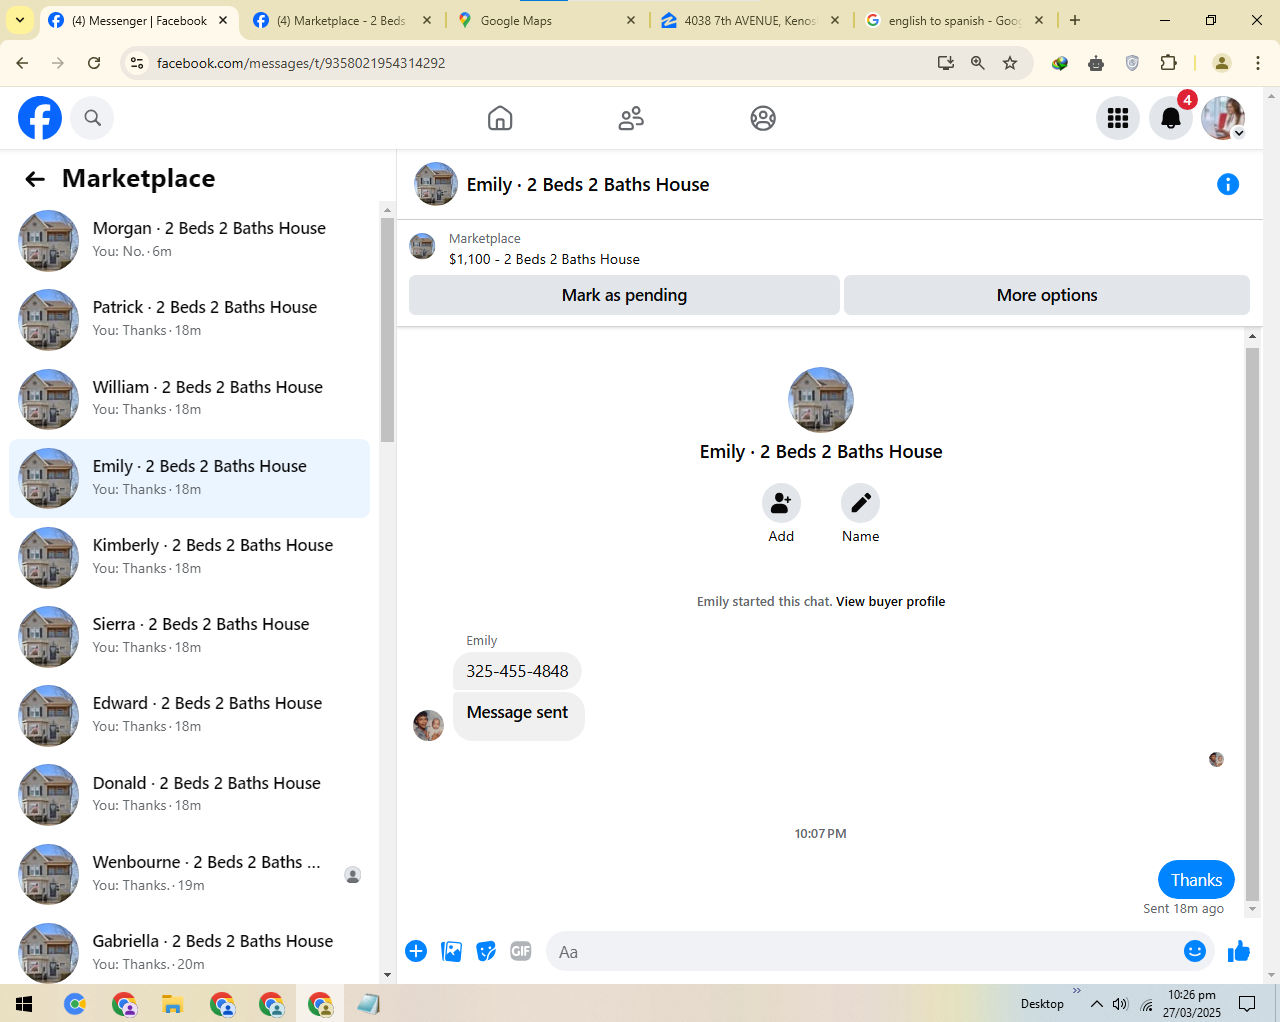
Task: Open the Facebook menu grid icon
Action: [x=1118, y=118]
